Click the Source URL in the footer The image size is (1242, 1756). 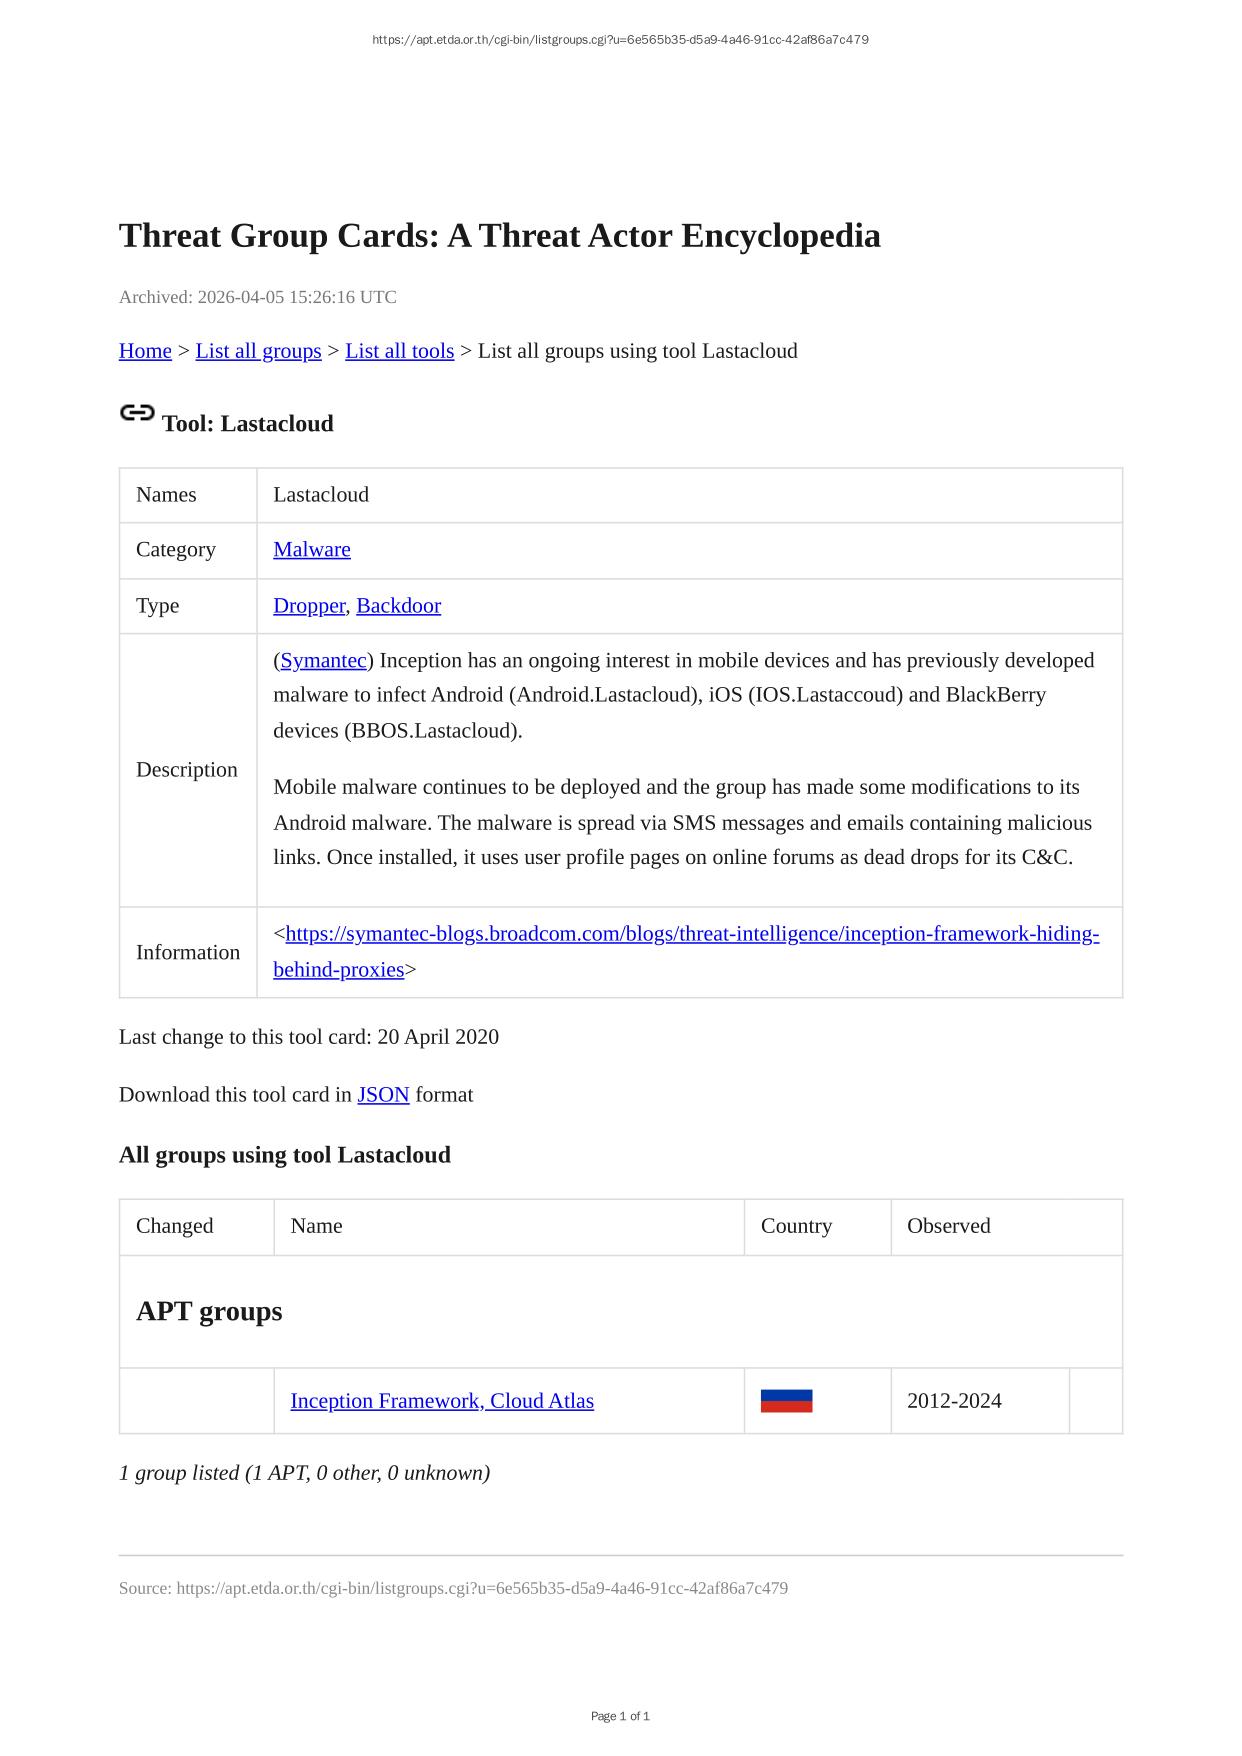481,1588
